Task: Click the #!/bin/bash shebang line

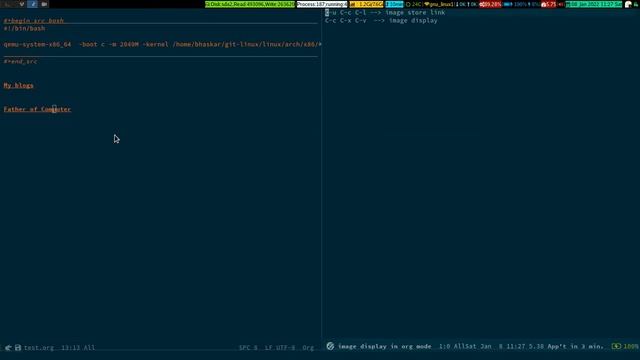Action: point(24,29)
